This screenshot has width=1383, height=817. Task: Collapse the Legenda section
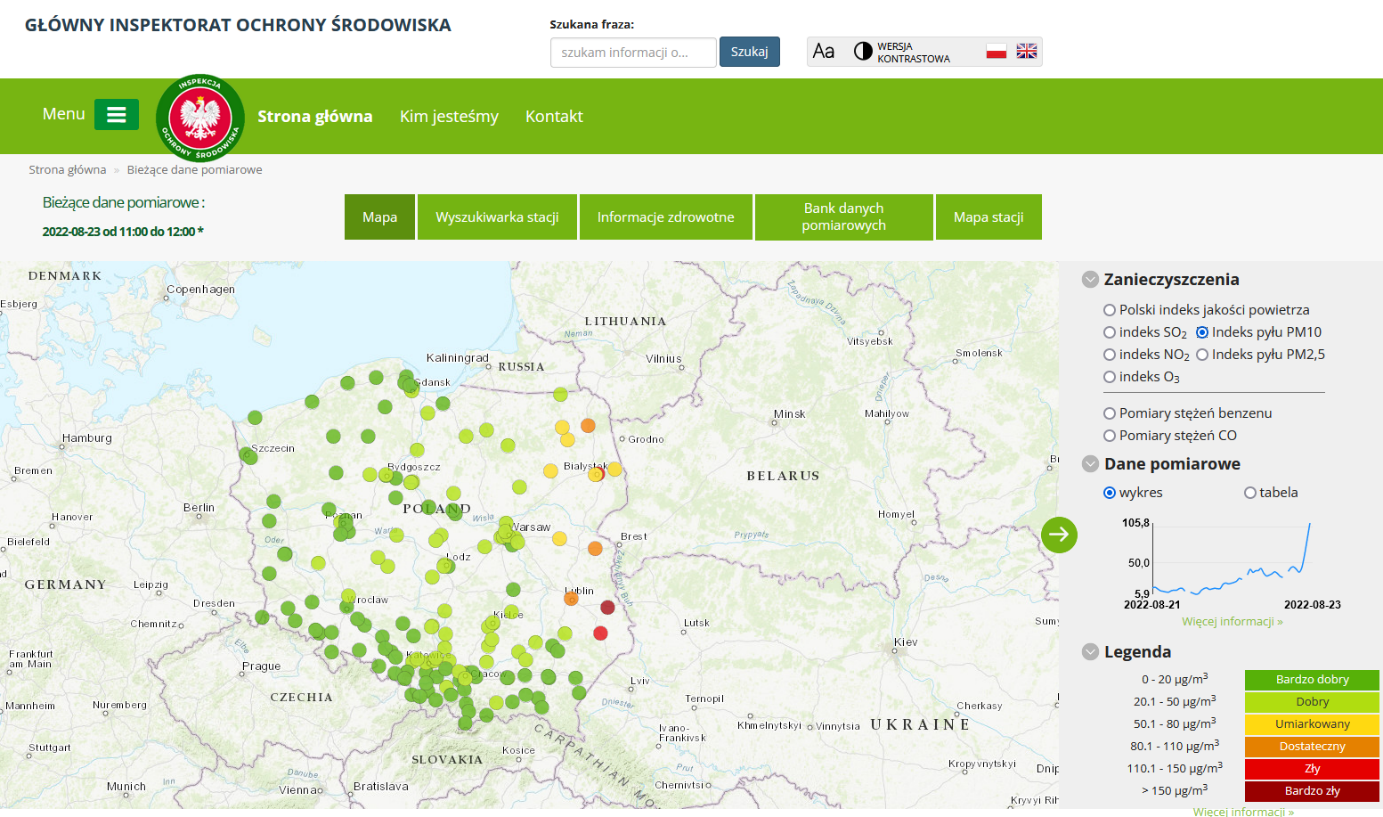pyautogui.click(x=1090, y=652)
